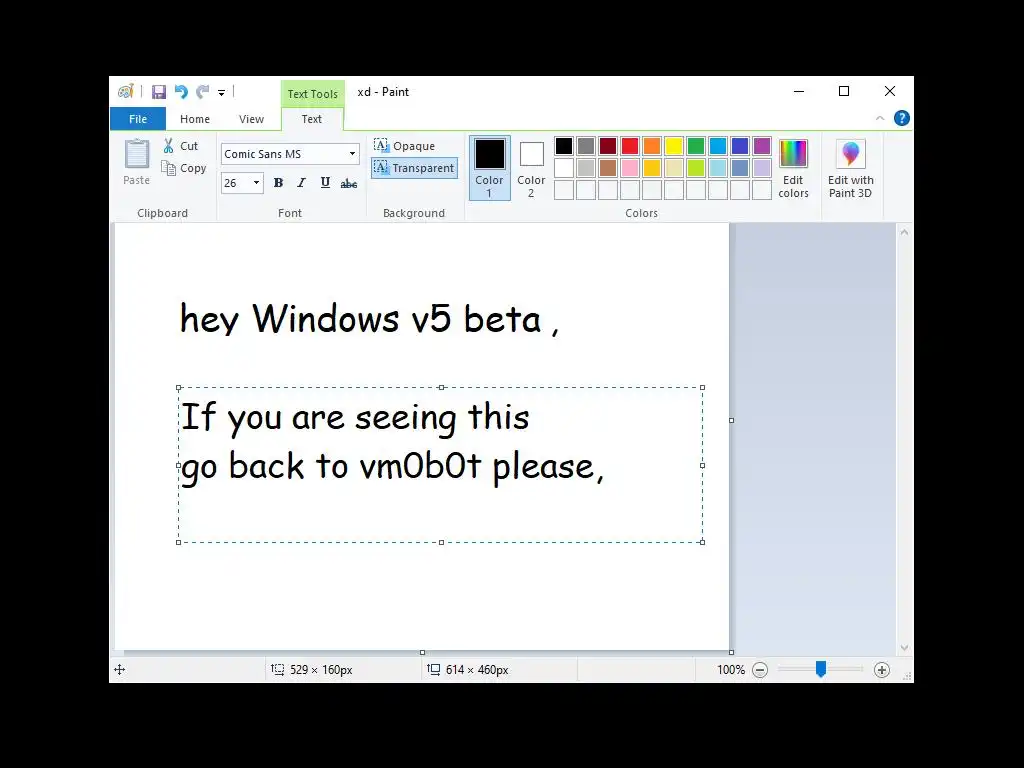
Task: Click the Save icon in quick access toolbar
Action: [159, 92]
